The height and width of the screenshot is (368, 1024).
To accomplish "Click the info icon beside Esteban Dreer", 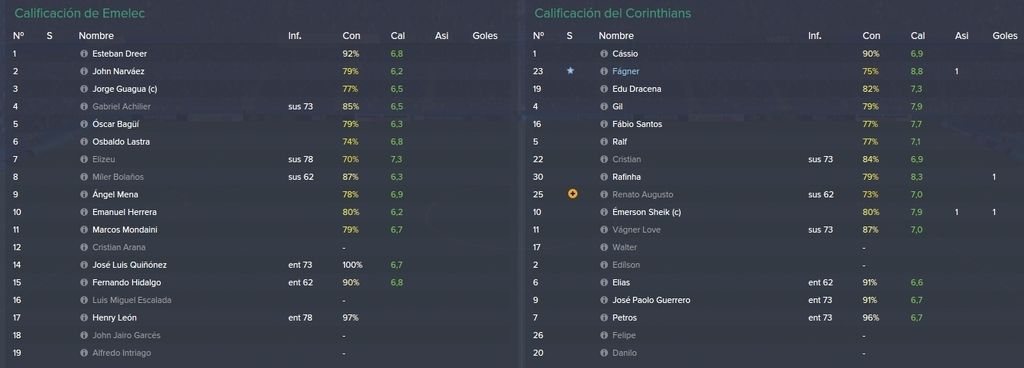I will point(84,54).
